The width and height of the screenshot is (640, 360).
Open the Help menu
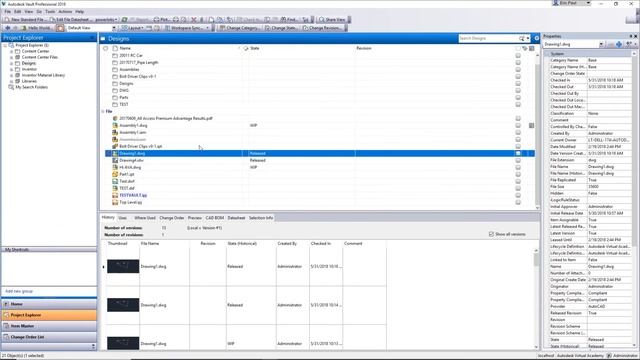80,12
